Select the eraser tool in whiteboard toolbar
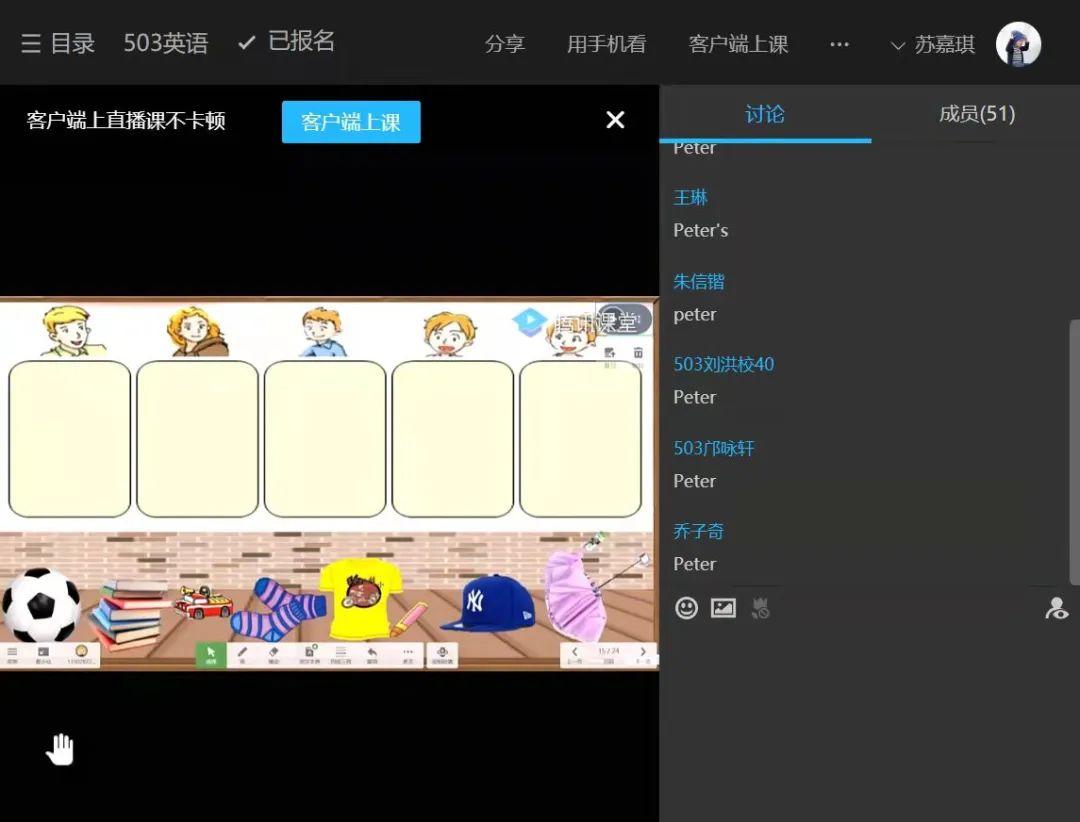The width and height of the screenshot is (1080, 822). [x=274, y=654]
